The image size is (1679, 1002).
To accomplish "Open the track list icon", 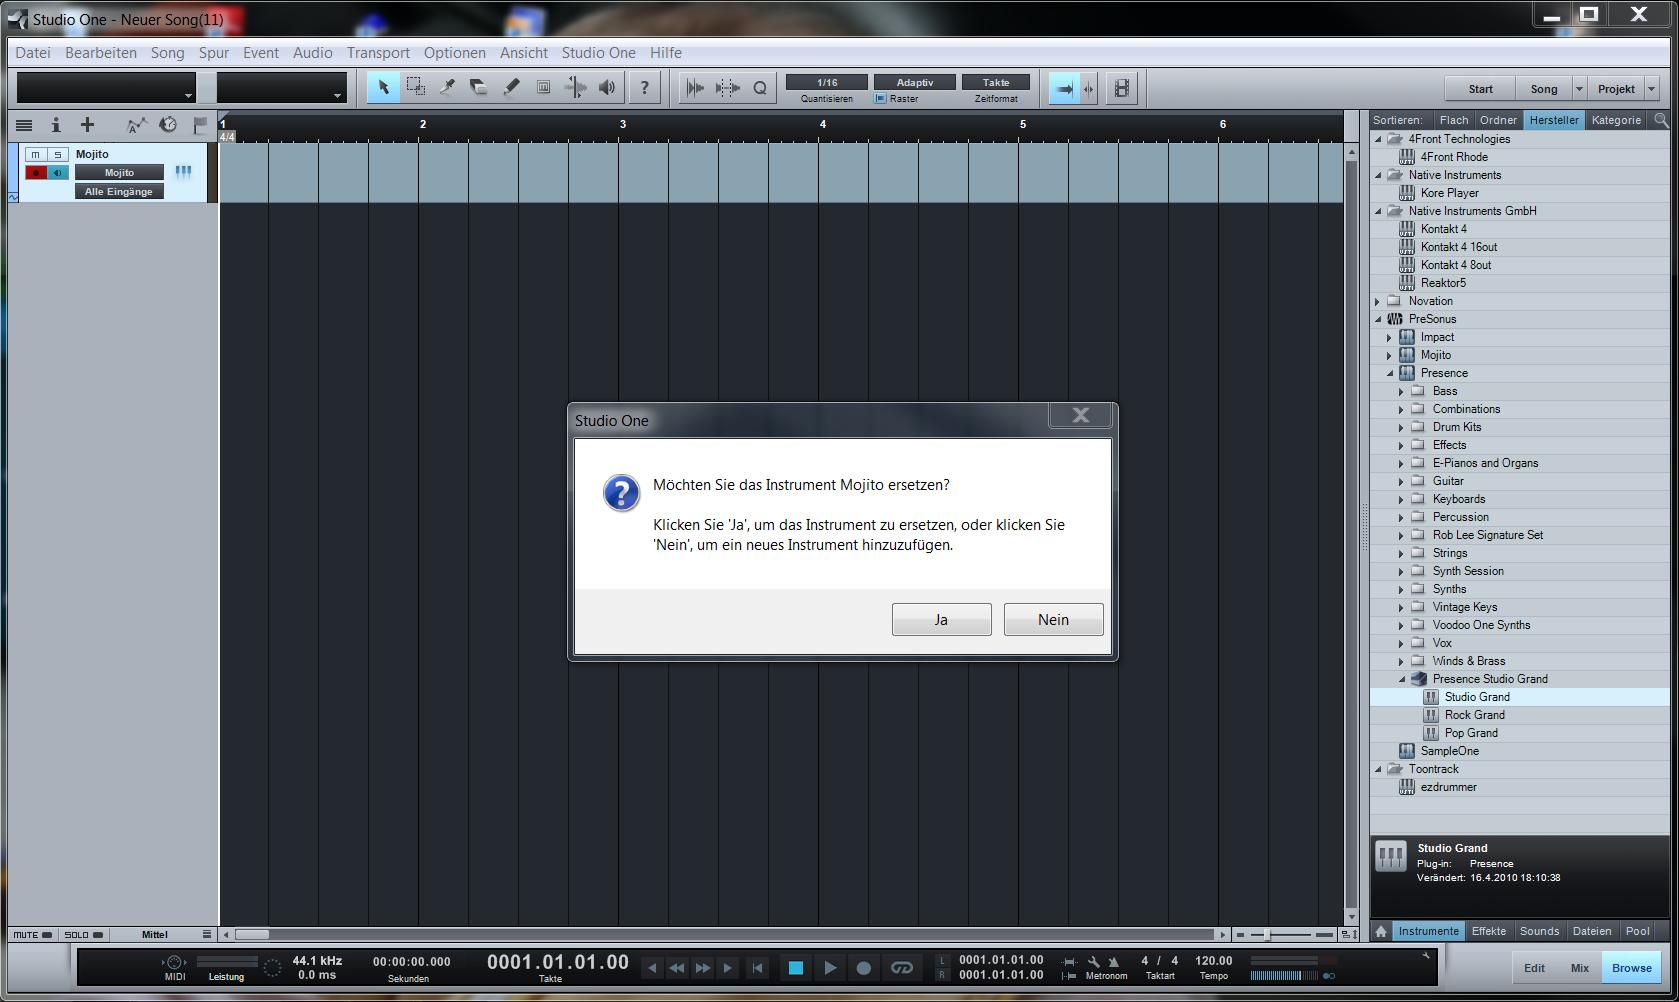I will click(x=24, y=125).
